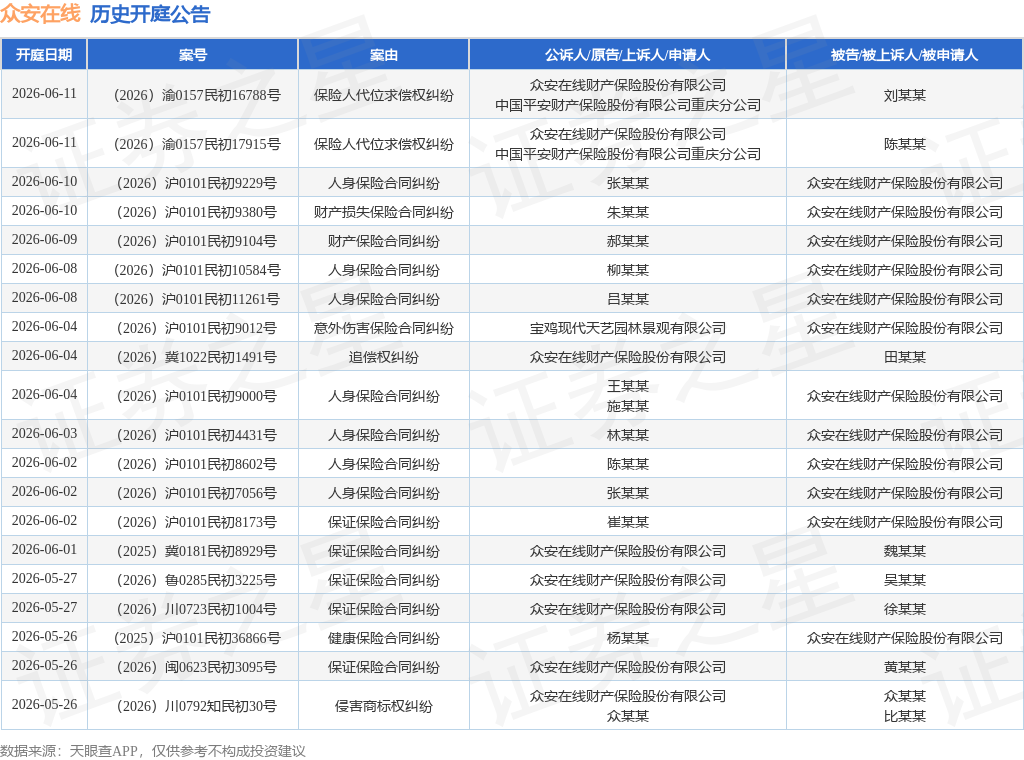Click plaintiff 宝鸡现代天艺园林景观有限公司
The width and height of the screenshot is (1024, 760).
pyautogui.click(x=628, y=328)
